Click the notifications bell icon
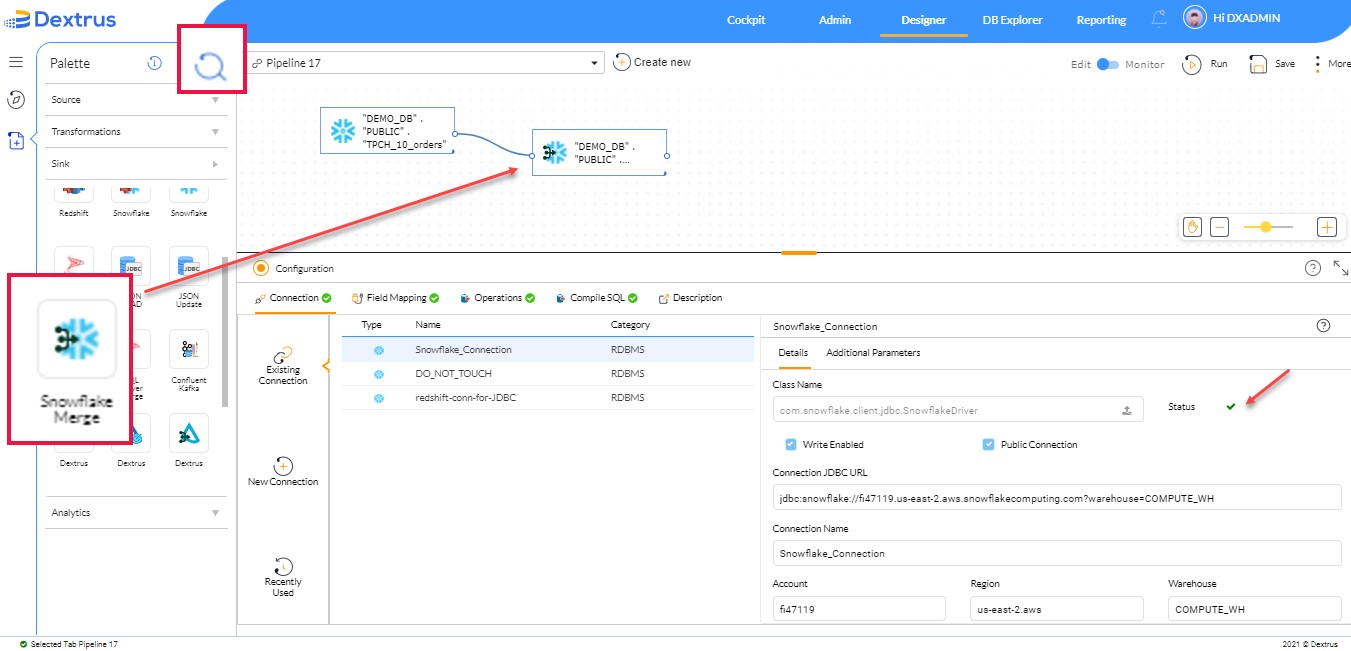This screenshot has width=1351, height=651. pyautogui.click(x=1159, y=19)
